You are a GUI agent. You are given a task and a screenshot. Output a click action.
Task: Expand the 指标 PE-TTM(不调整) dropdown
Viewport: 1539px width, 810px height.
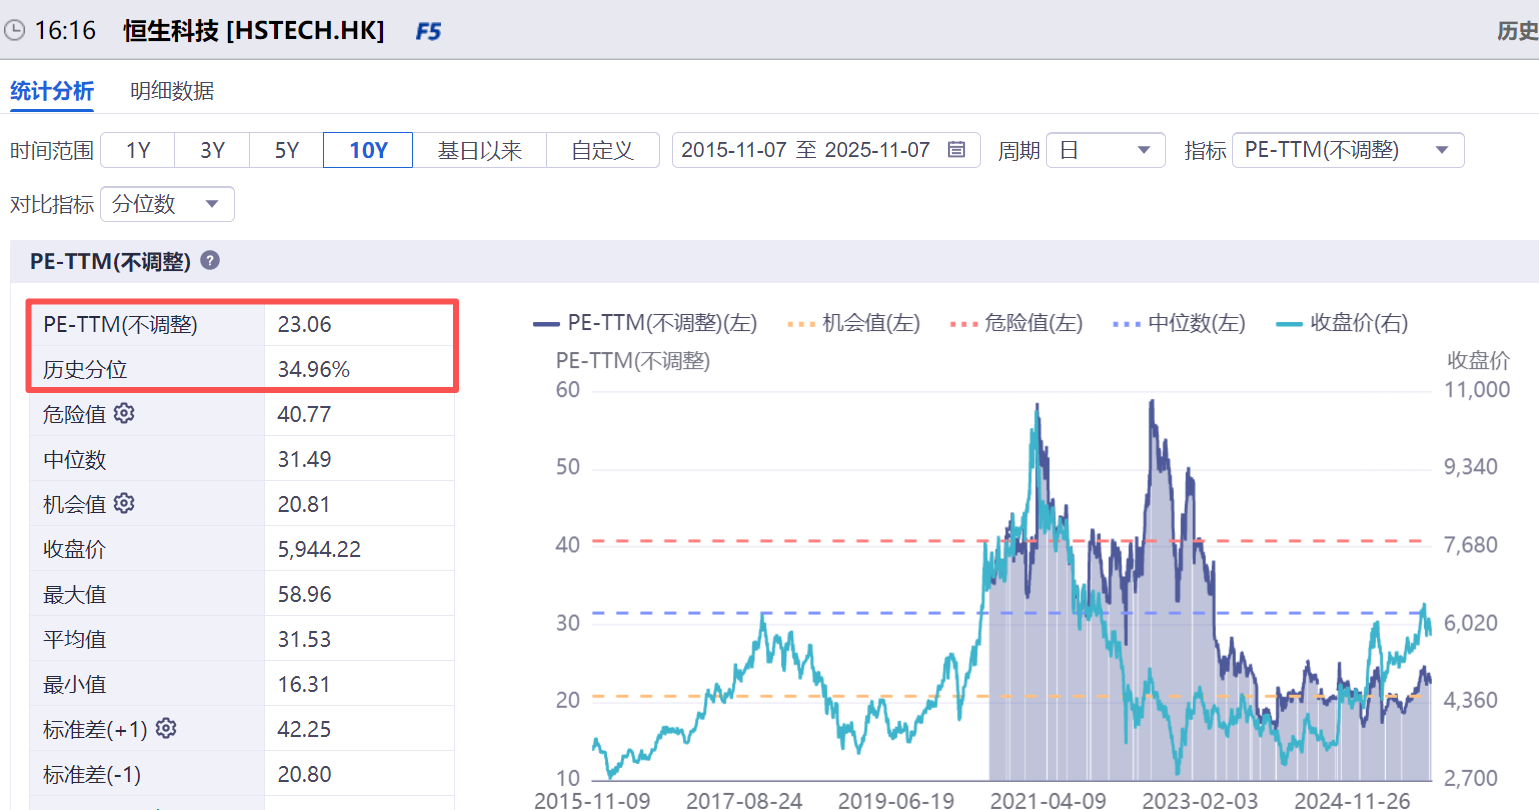click(1348, 150)
